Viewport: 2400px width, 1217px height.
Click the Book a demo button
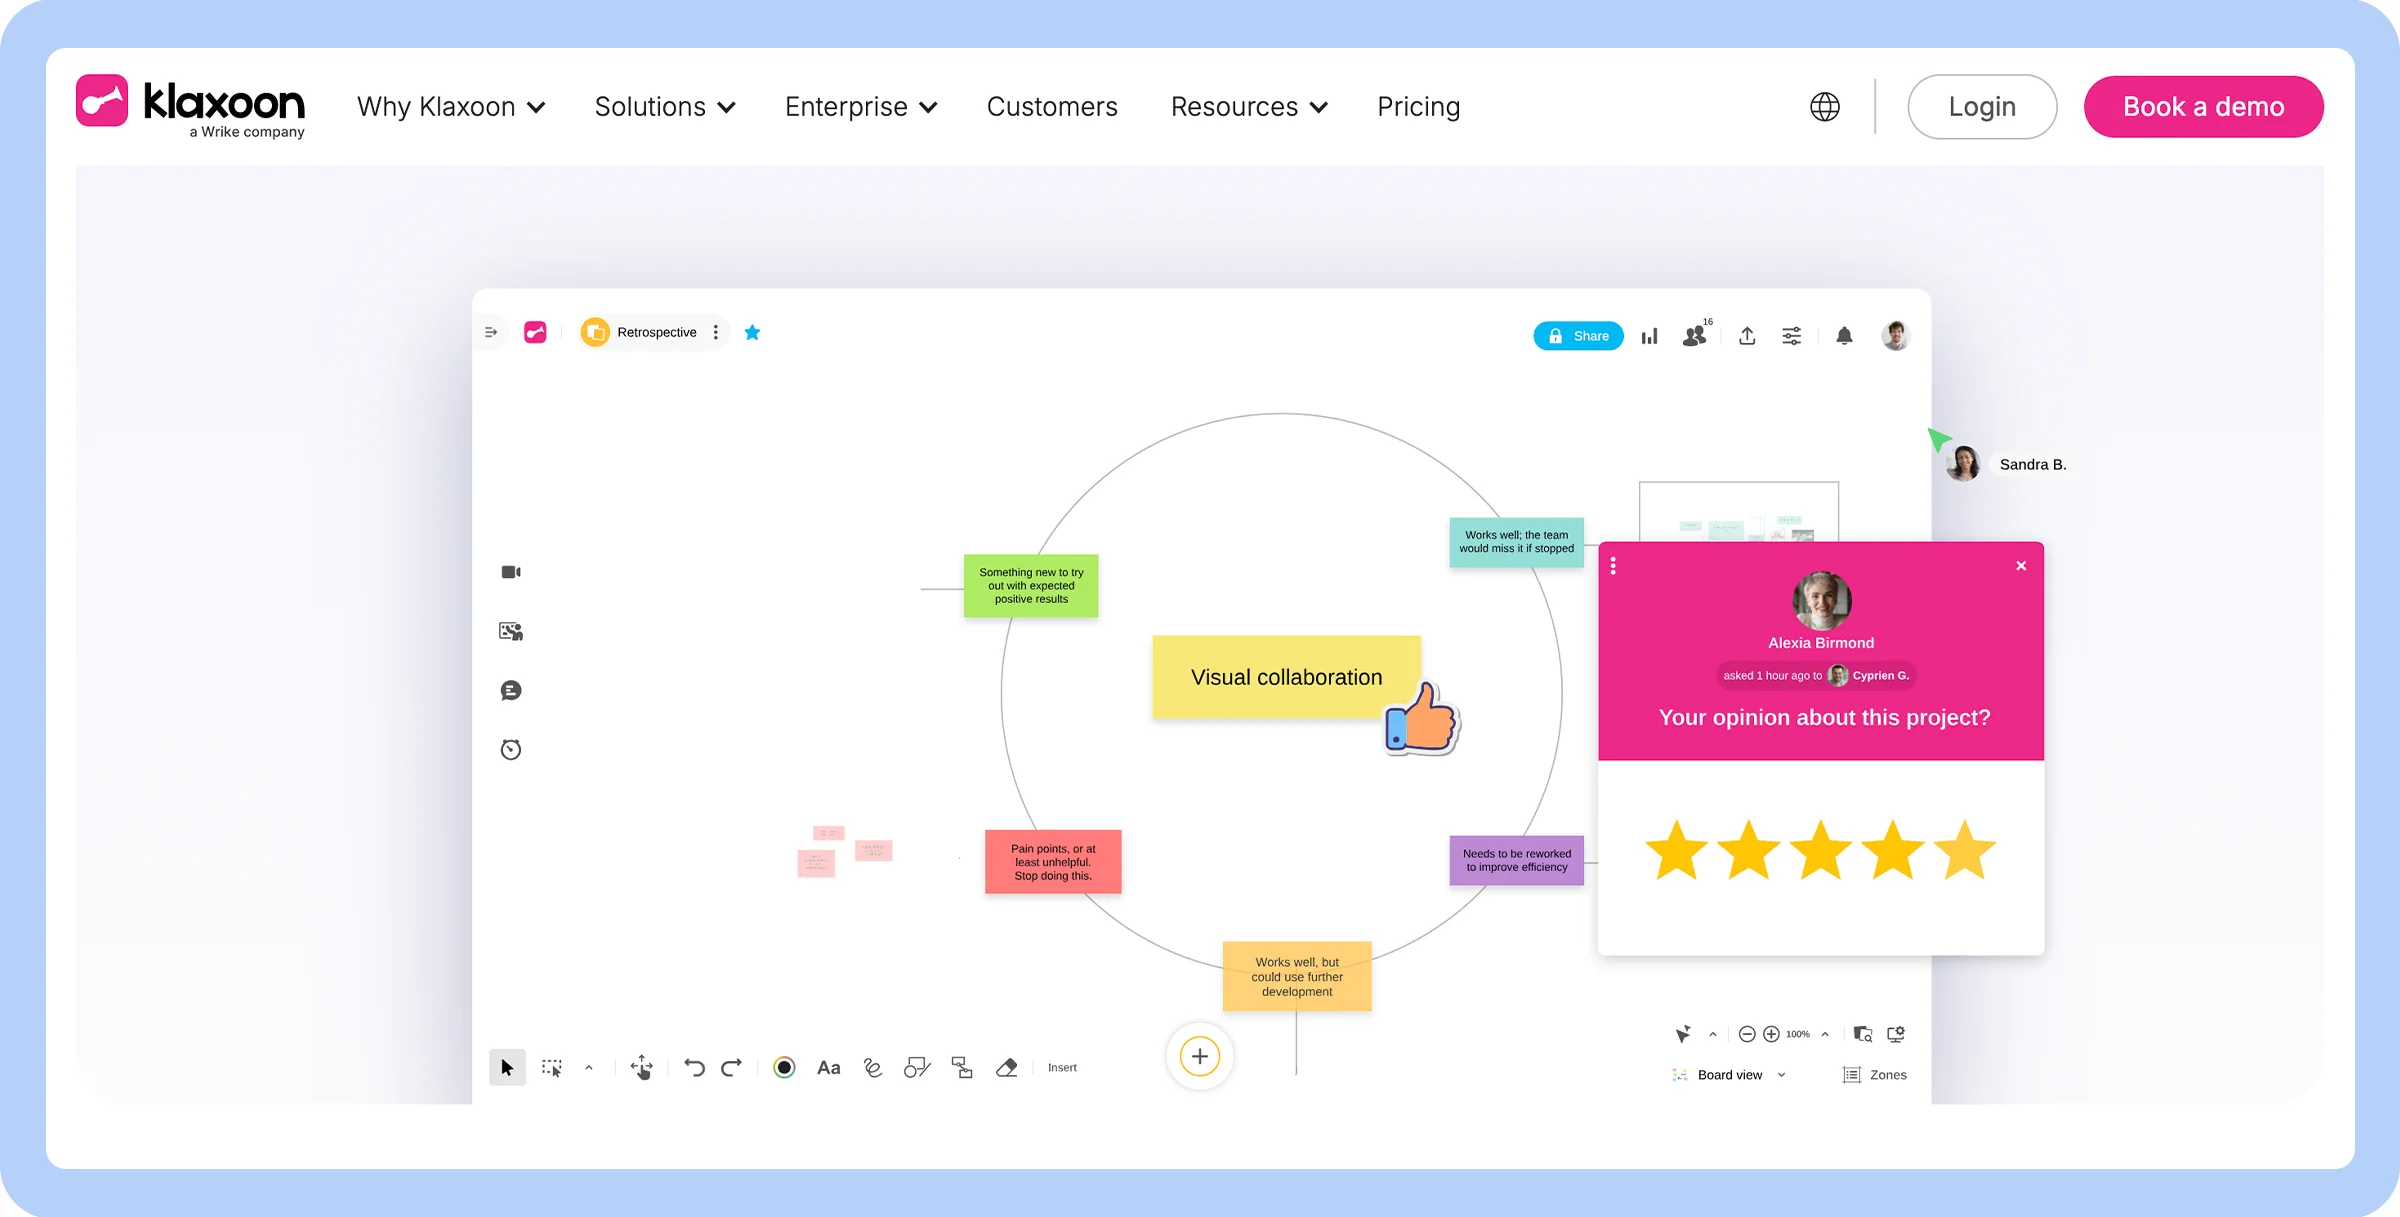coord(2203,107)
